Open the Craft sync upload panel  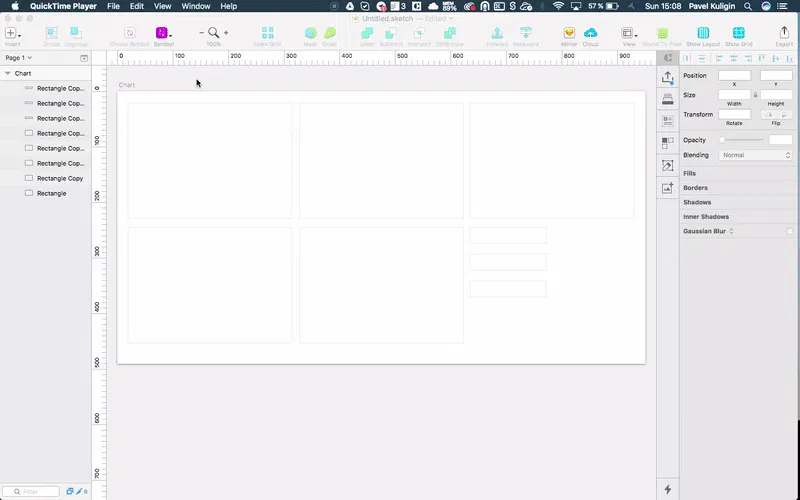pyautogui.click(x=668, y=78)
